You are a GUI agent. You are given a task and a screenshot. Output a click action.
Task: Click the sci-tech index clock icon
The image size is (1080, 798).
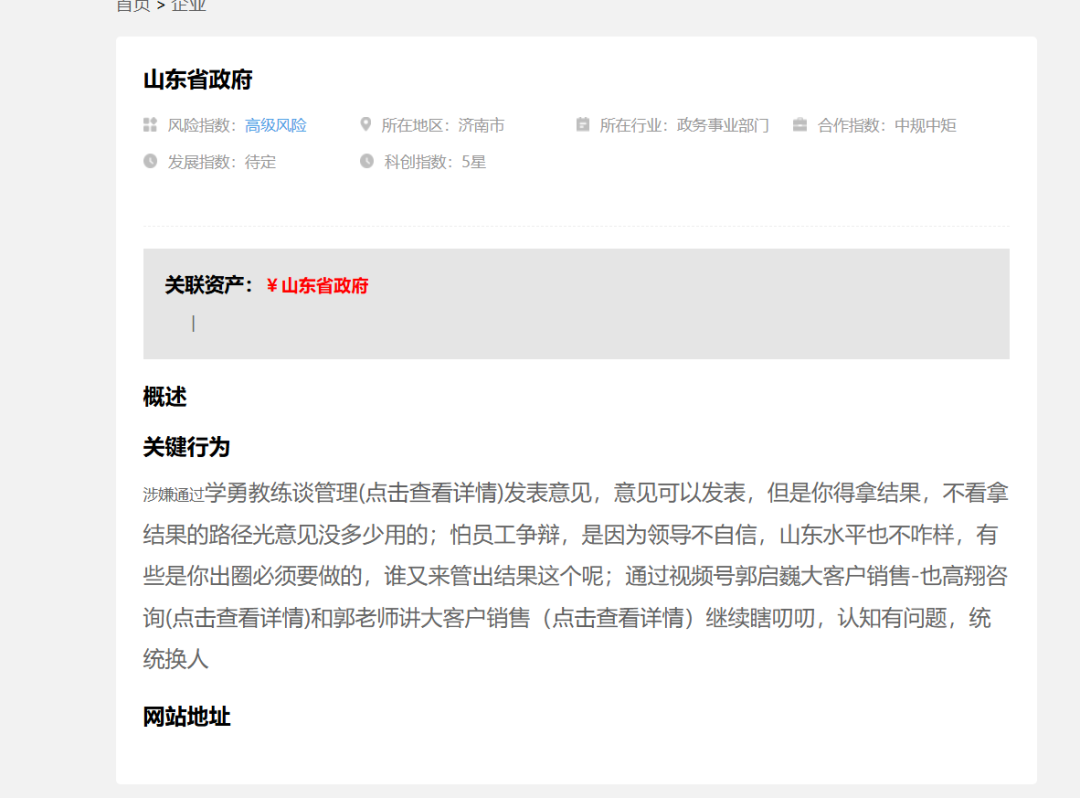[366, 161]
